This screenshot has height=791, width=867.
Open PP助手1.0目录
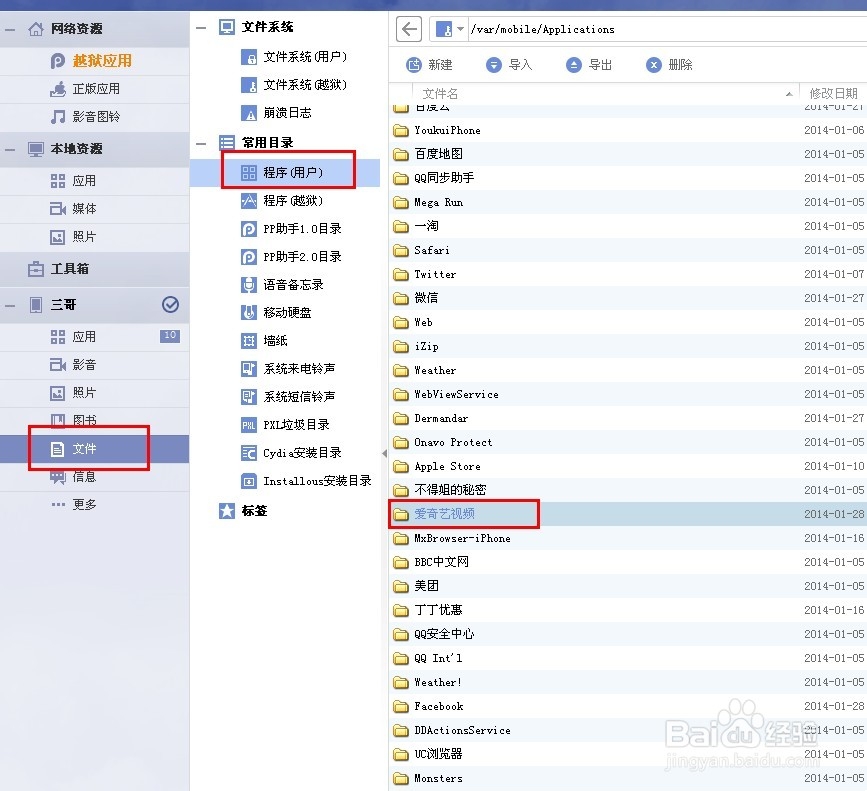pyautogui.click(x=291, y=229)
